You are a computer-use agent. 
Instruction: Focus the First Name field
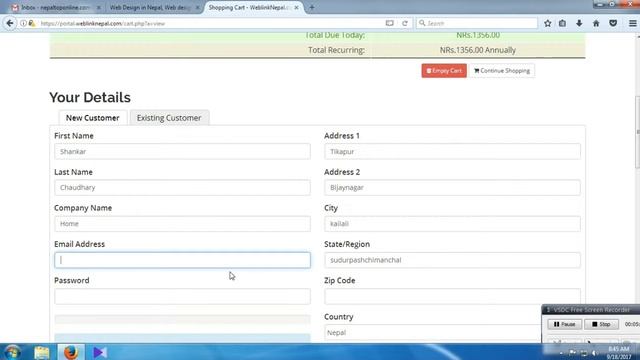coord(182,151)
